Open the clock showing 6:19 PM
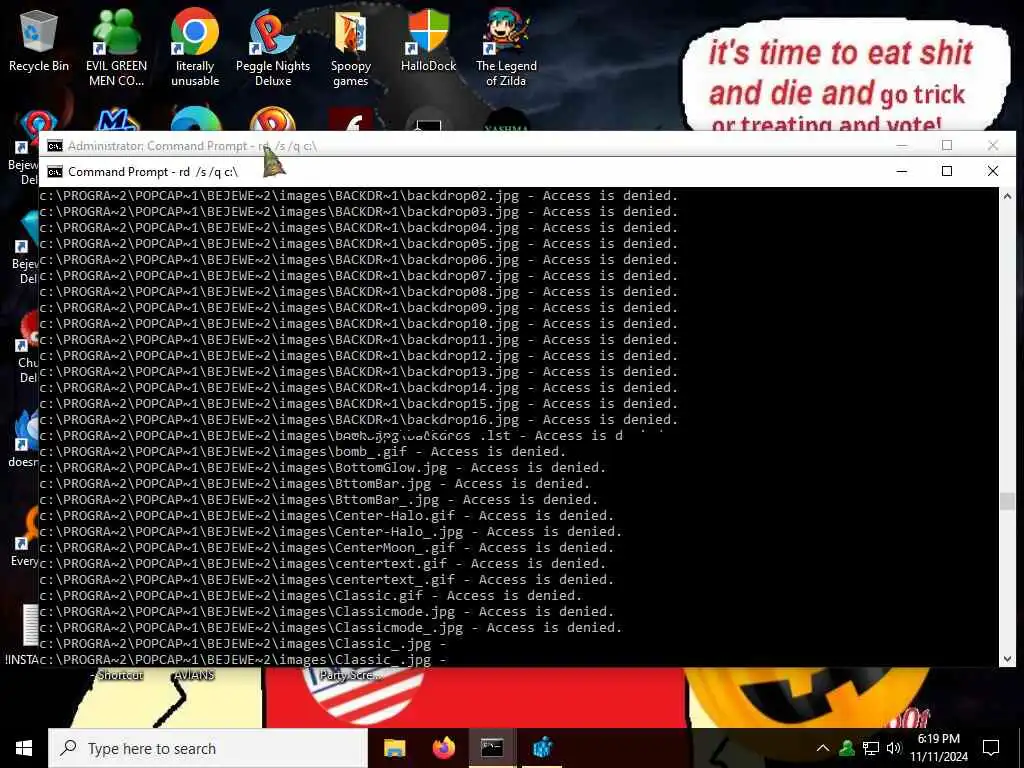The width and height of the screenshot is (1024, 768). tap(938, 748)
